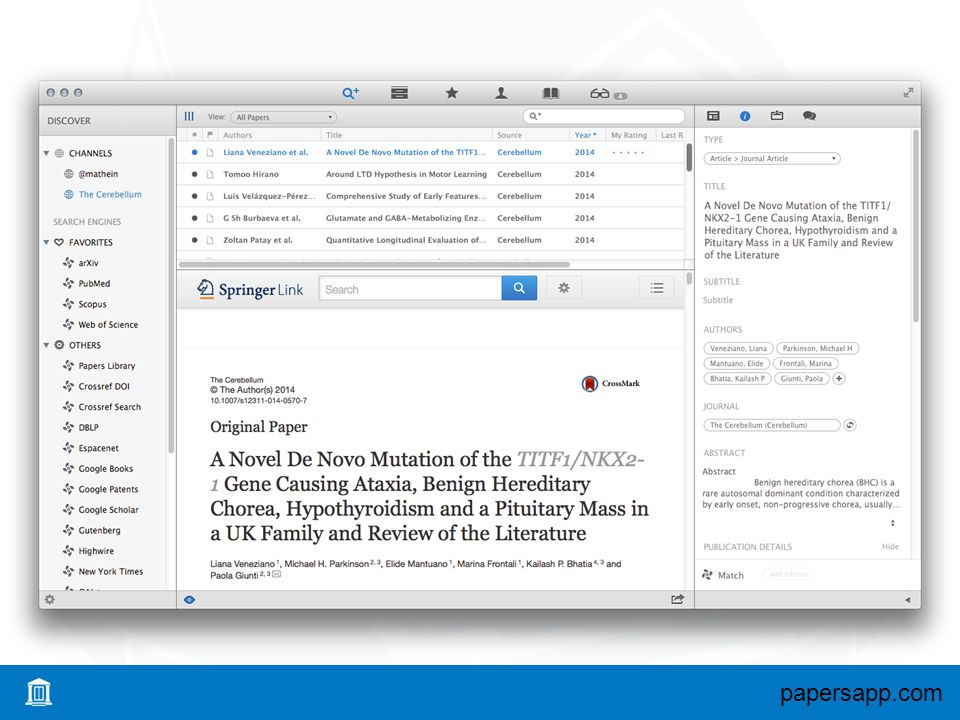This screenshot has height=720, width=960.
Task: Sort by the Title column header
Action: (x=407, y=135)
